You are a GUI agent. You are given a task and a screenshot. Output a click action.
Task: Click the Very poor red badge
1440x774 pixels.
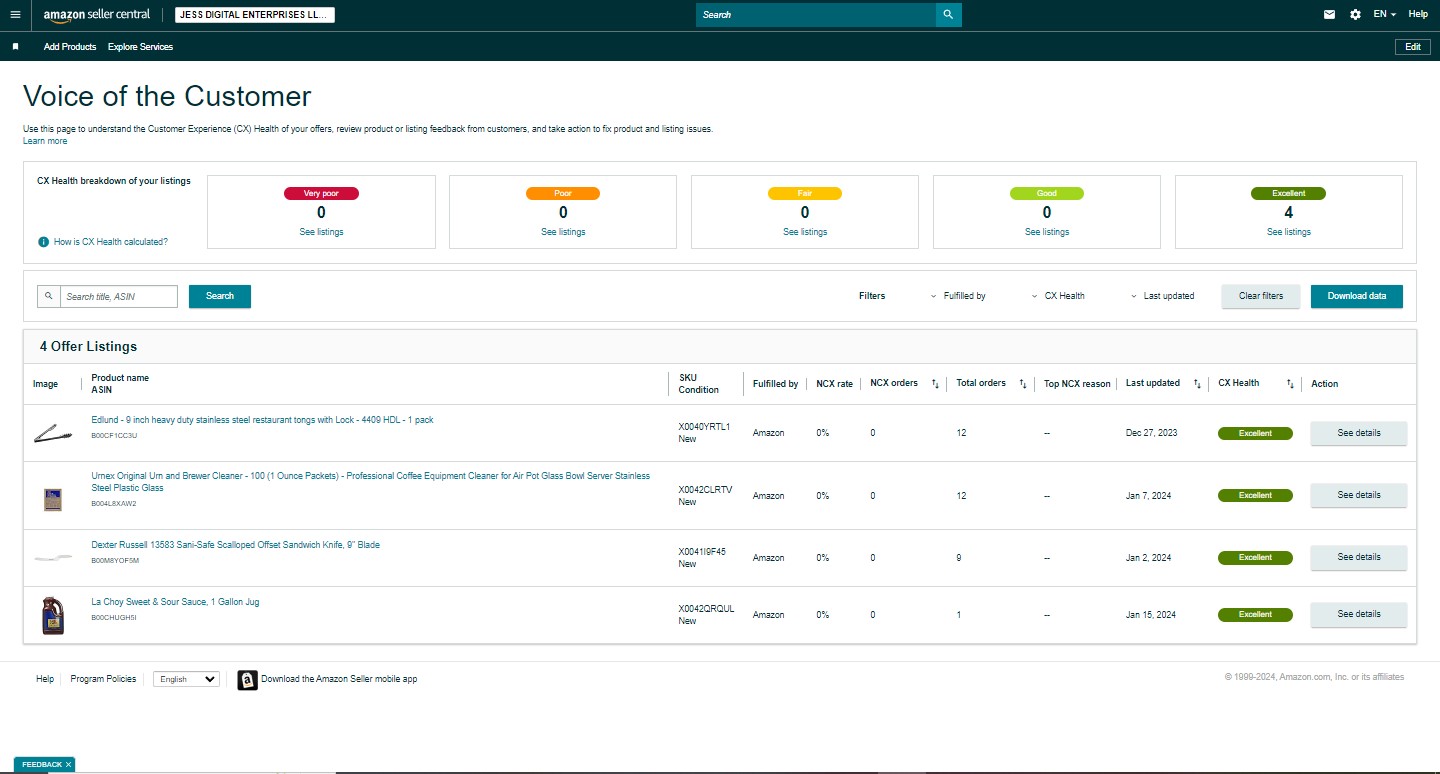coord(321,193)
